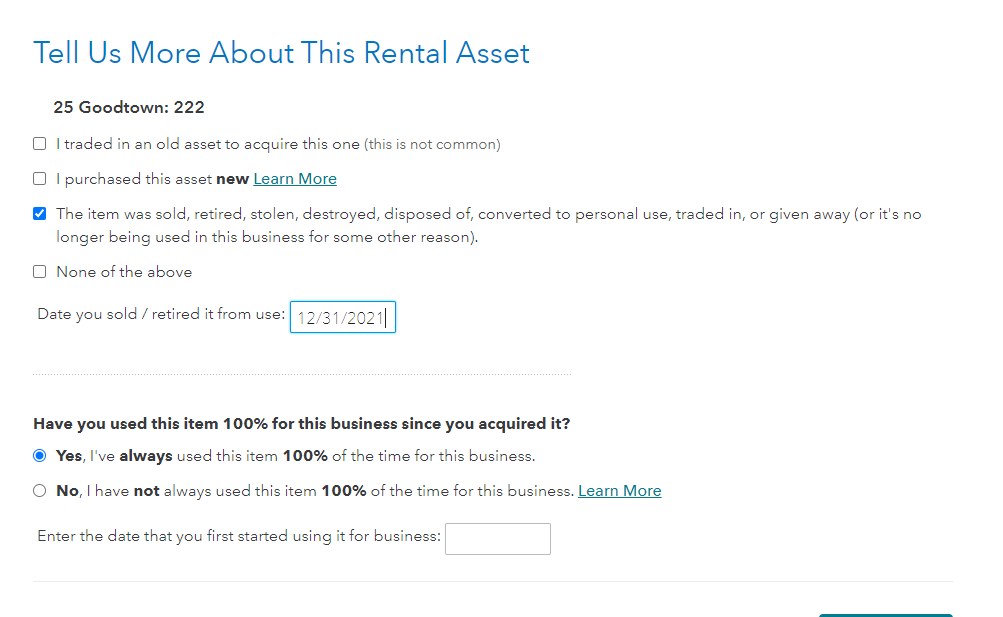Image resolution: width=1003 pixels, height=617 pixels.
Task: Click the Tell Us More About This Rental Asset heading
Action: coord(281,53)
